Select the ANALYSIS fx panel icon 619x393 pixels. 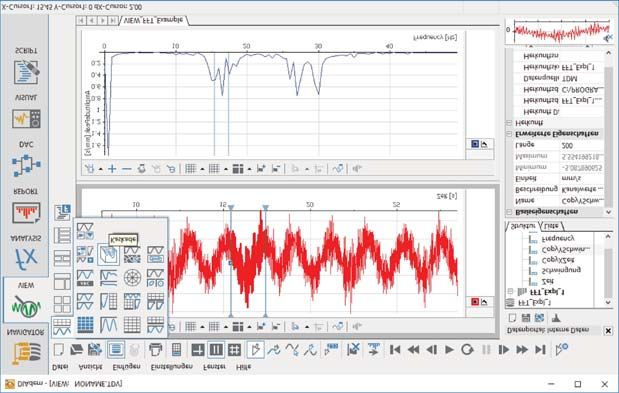pos(26,258)
